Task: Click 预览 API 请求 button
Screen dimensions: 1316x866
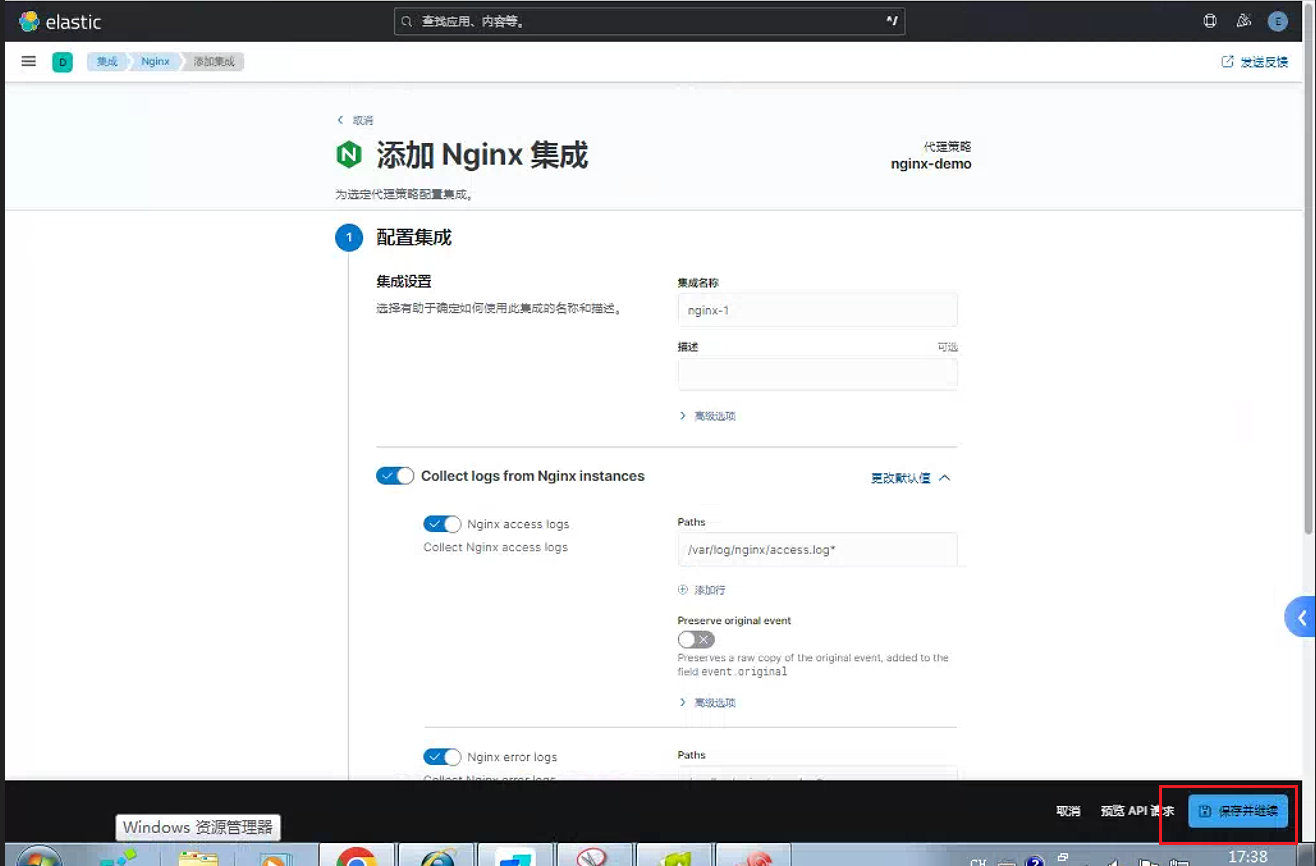Action: [1137, 811]
